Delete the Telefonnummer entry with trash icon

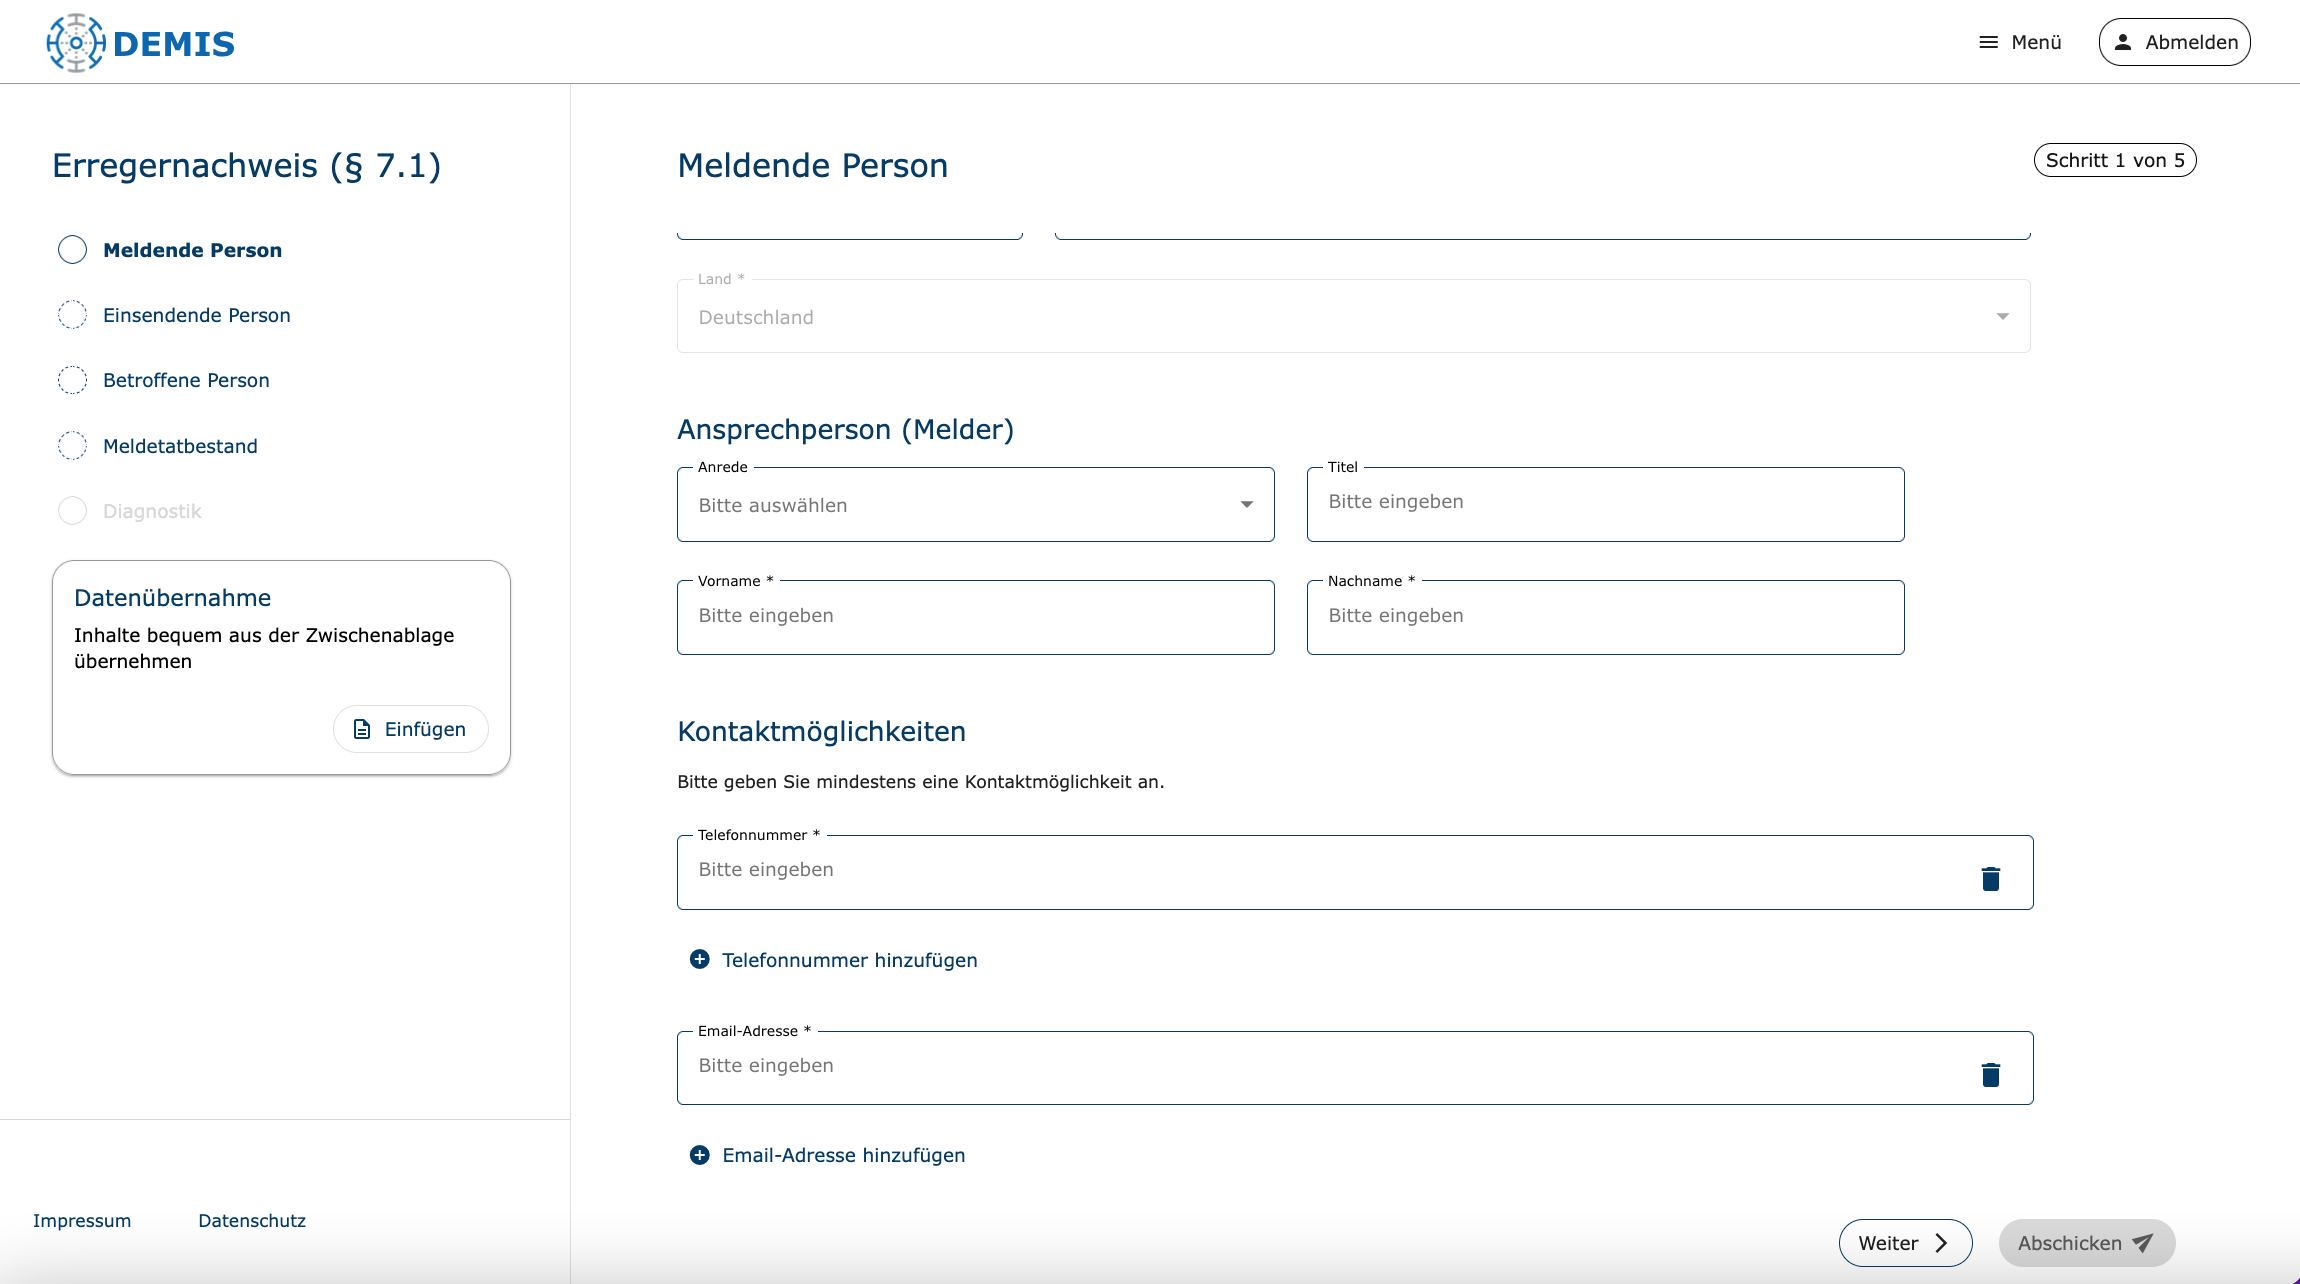pos(1990,878)
